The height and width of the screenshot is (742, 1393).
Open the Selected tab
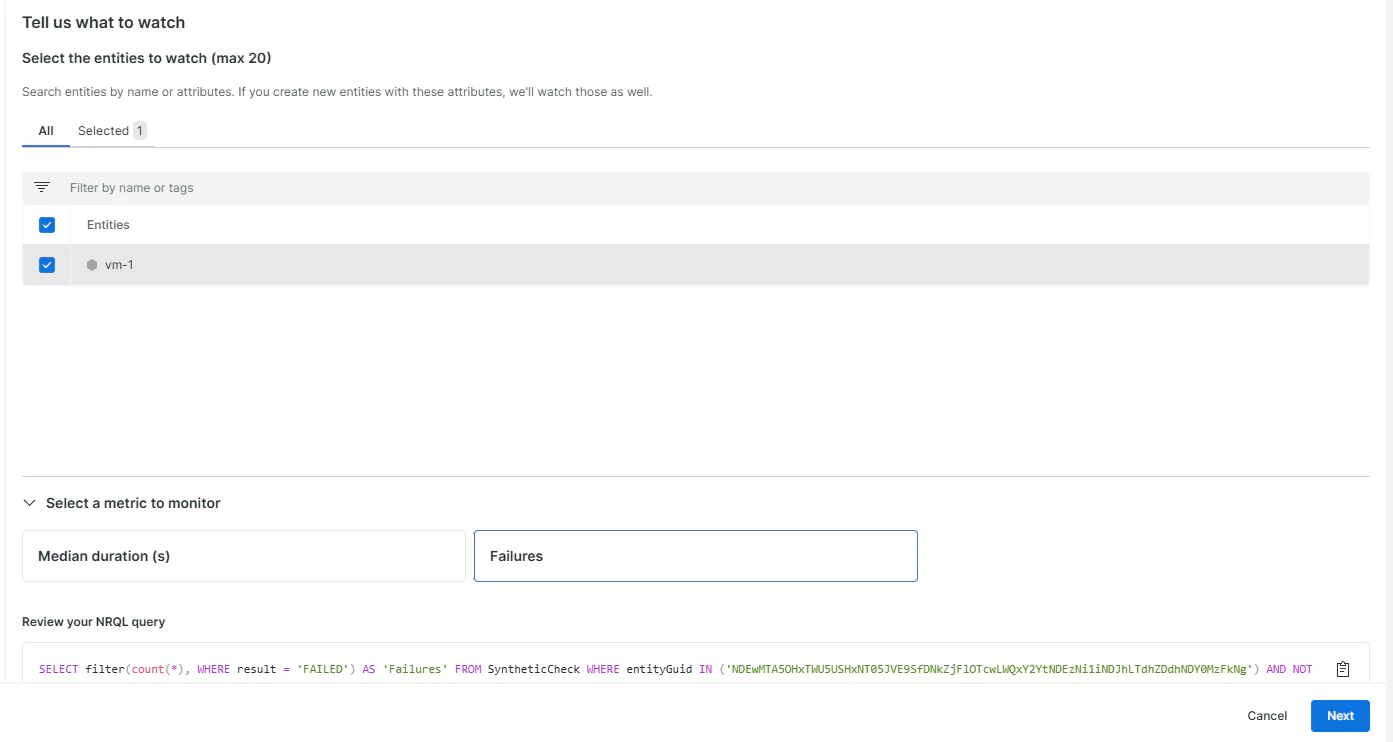point(112,131)
